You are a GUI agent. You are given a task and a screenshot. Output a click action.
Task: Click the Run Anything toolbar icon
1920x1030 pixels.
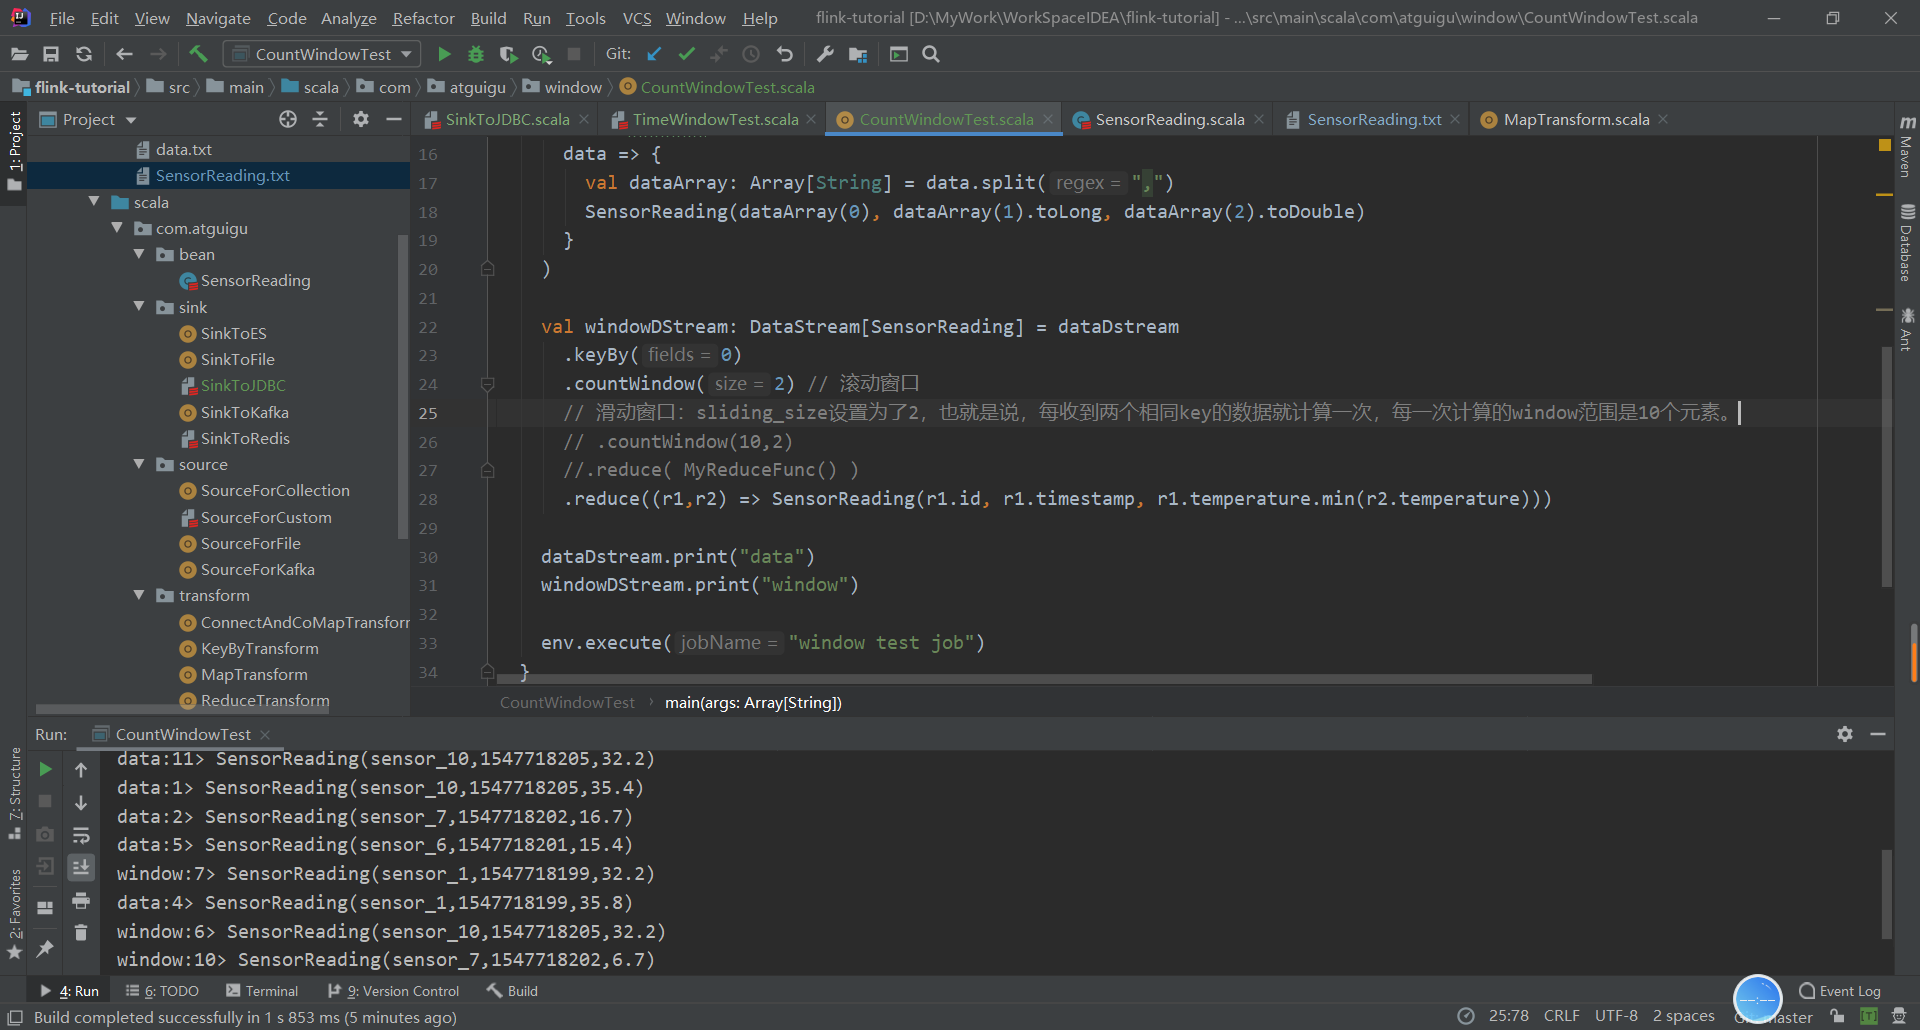point(899,54)
